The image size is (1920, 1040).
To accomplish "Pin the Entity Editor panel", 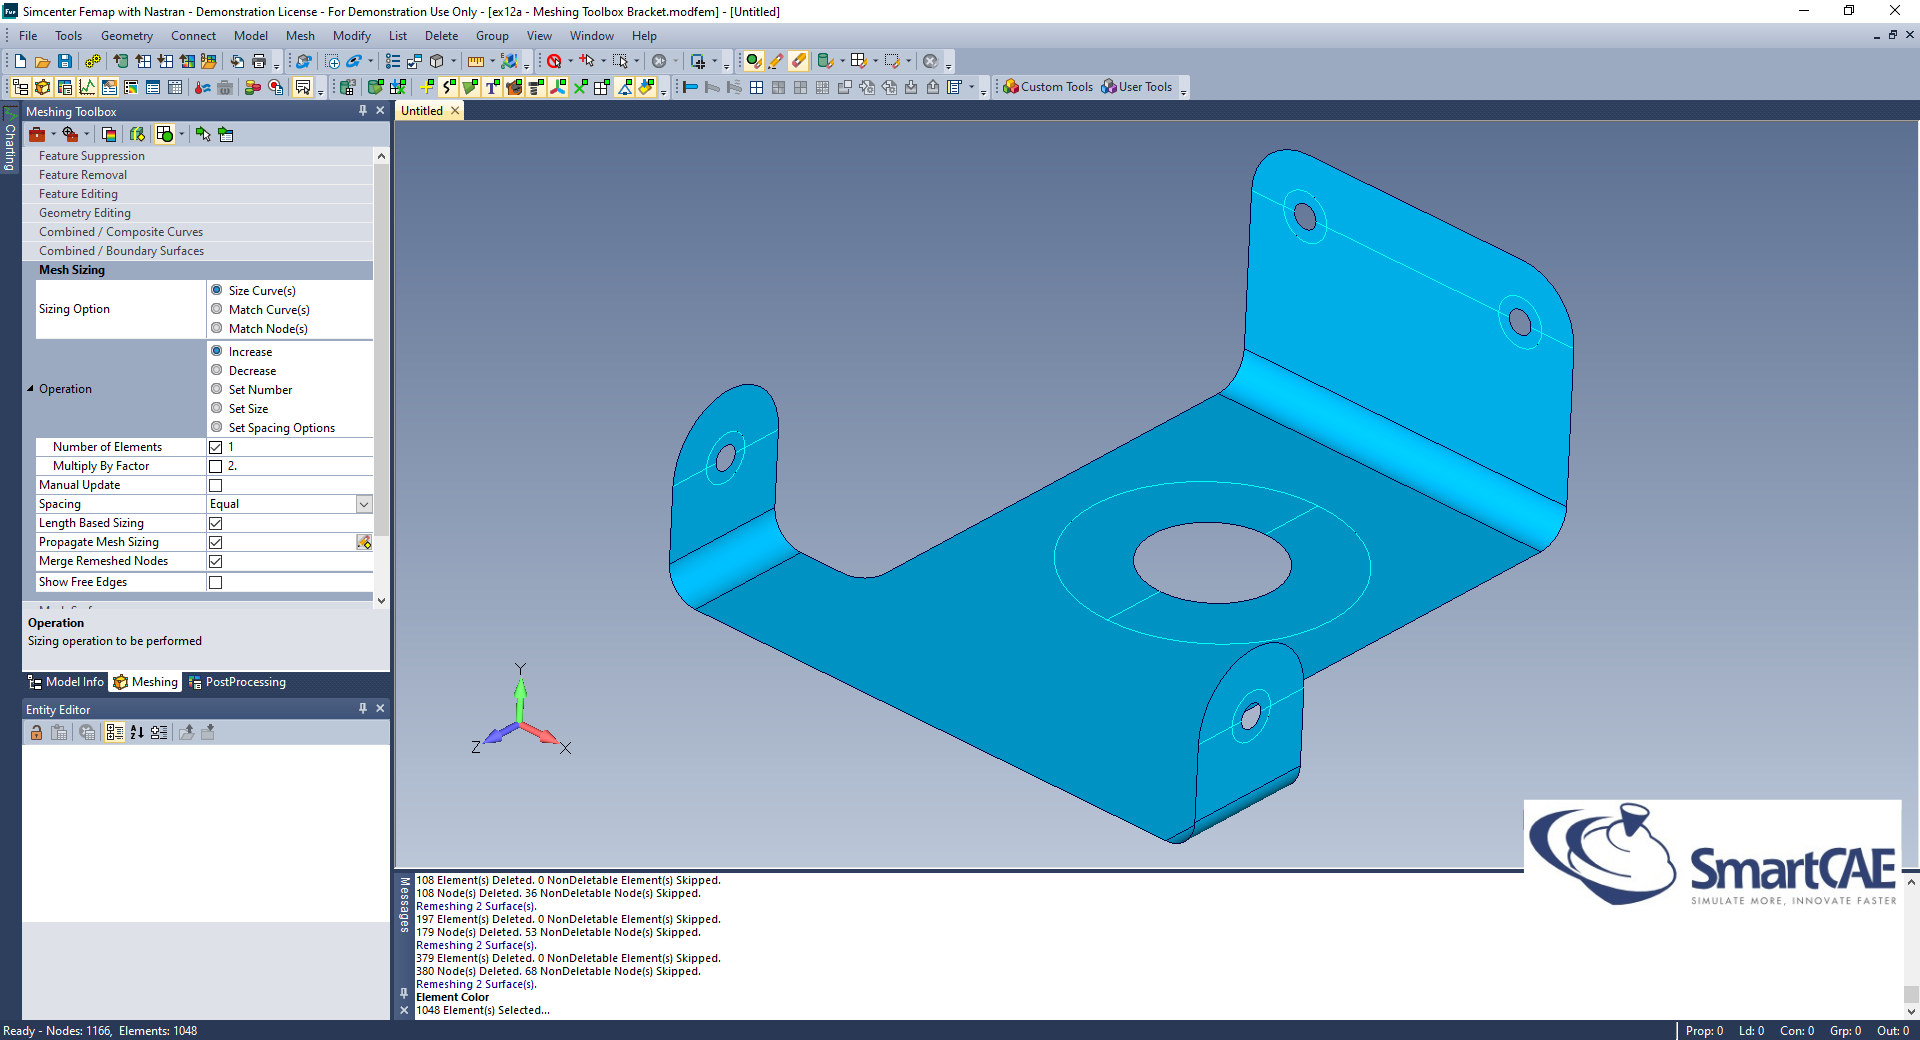I will tap(363, 708).
